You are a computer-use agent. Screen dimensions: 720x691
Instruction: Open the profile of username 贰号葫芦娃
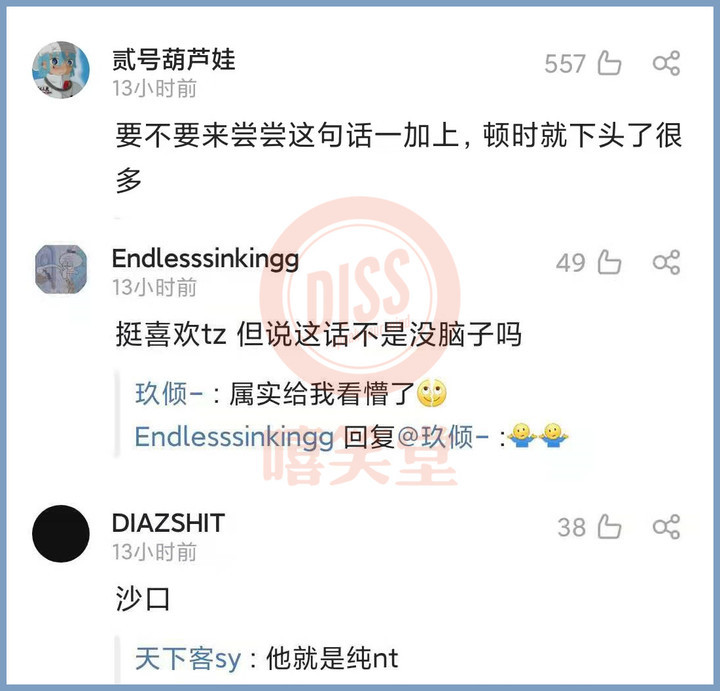point(174,60)
